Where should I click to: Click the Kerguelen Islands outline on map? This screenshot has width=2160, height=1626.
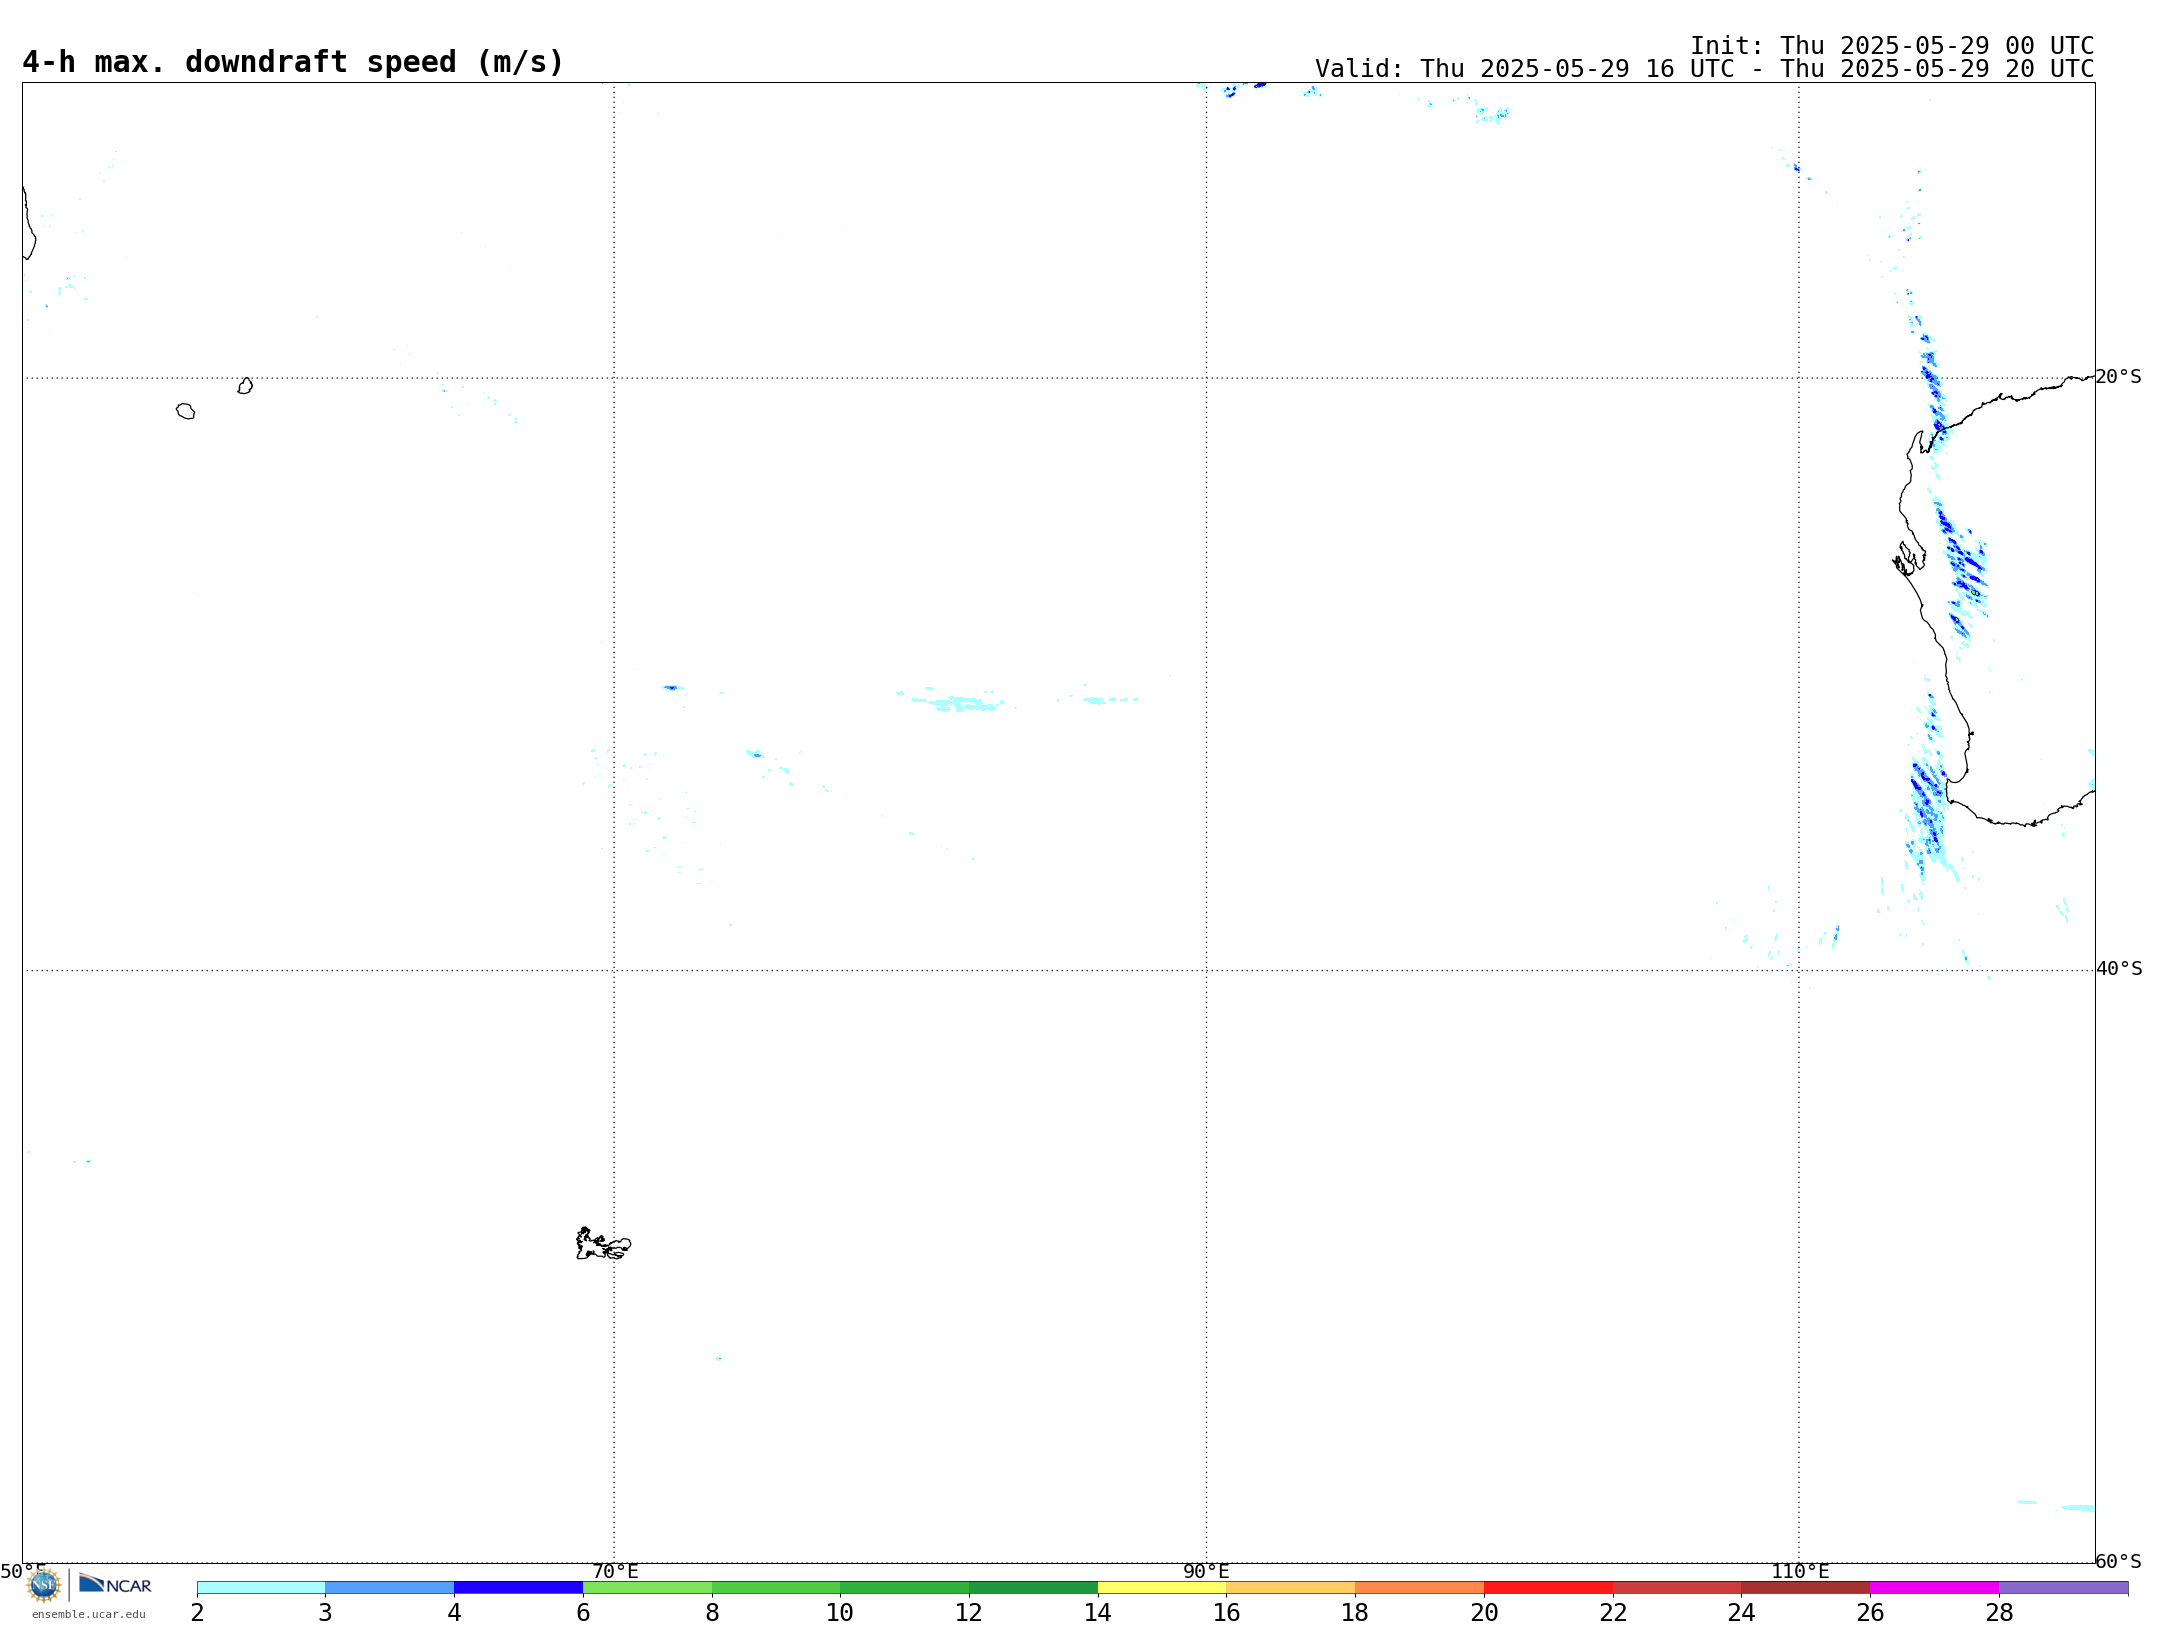coord(603,1244)
